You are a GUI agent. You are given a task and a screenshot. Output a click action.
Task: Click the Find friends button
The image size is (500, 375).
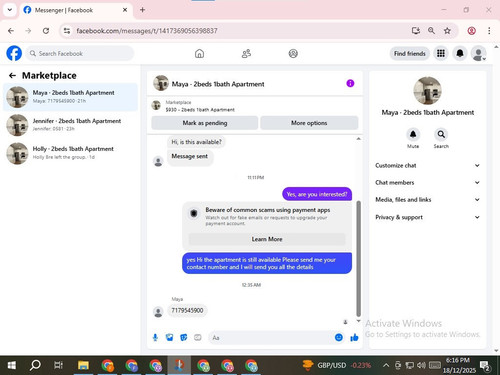[410, 53]
